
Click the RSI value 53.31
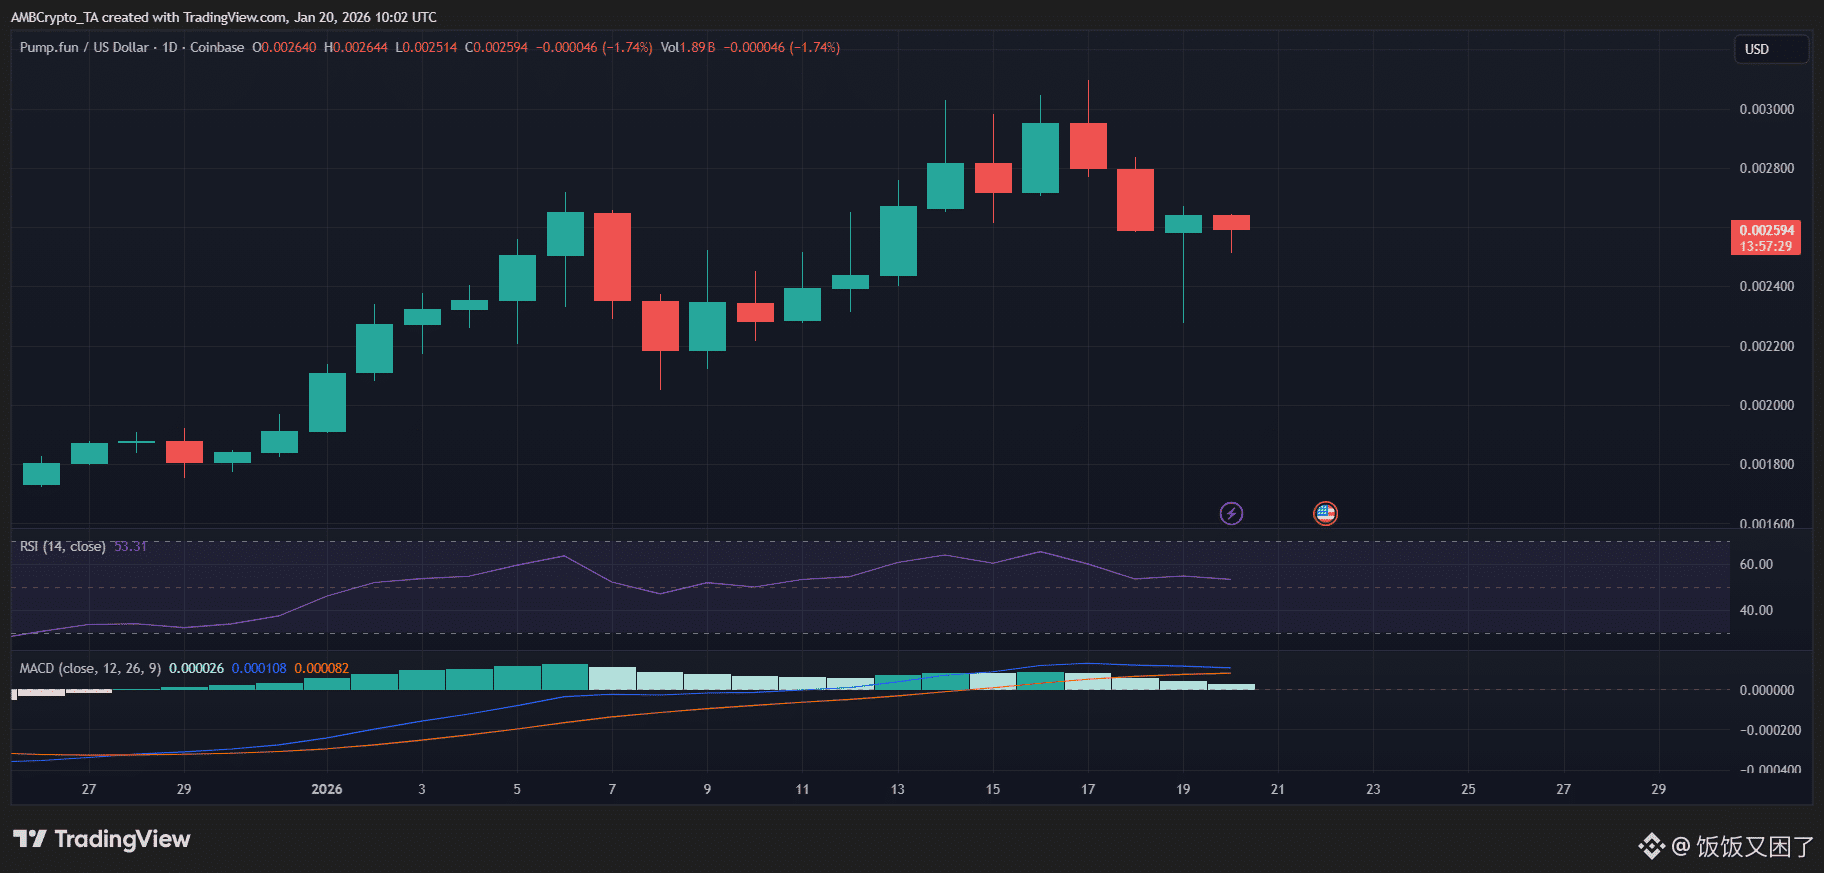click(x=130, y=546)
